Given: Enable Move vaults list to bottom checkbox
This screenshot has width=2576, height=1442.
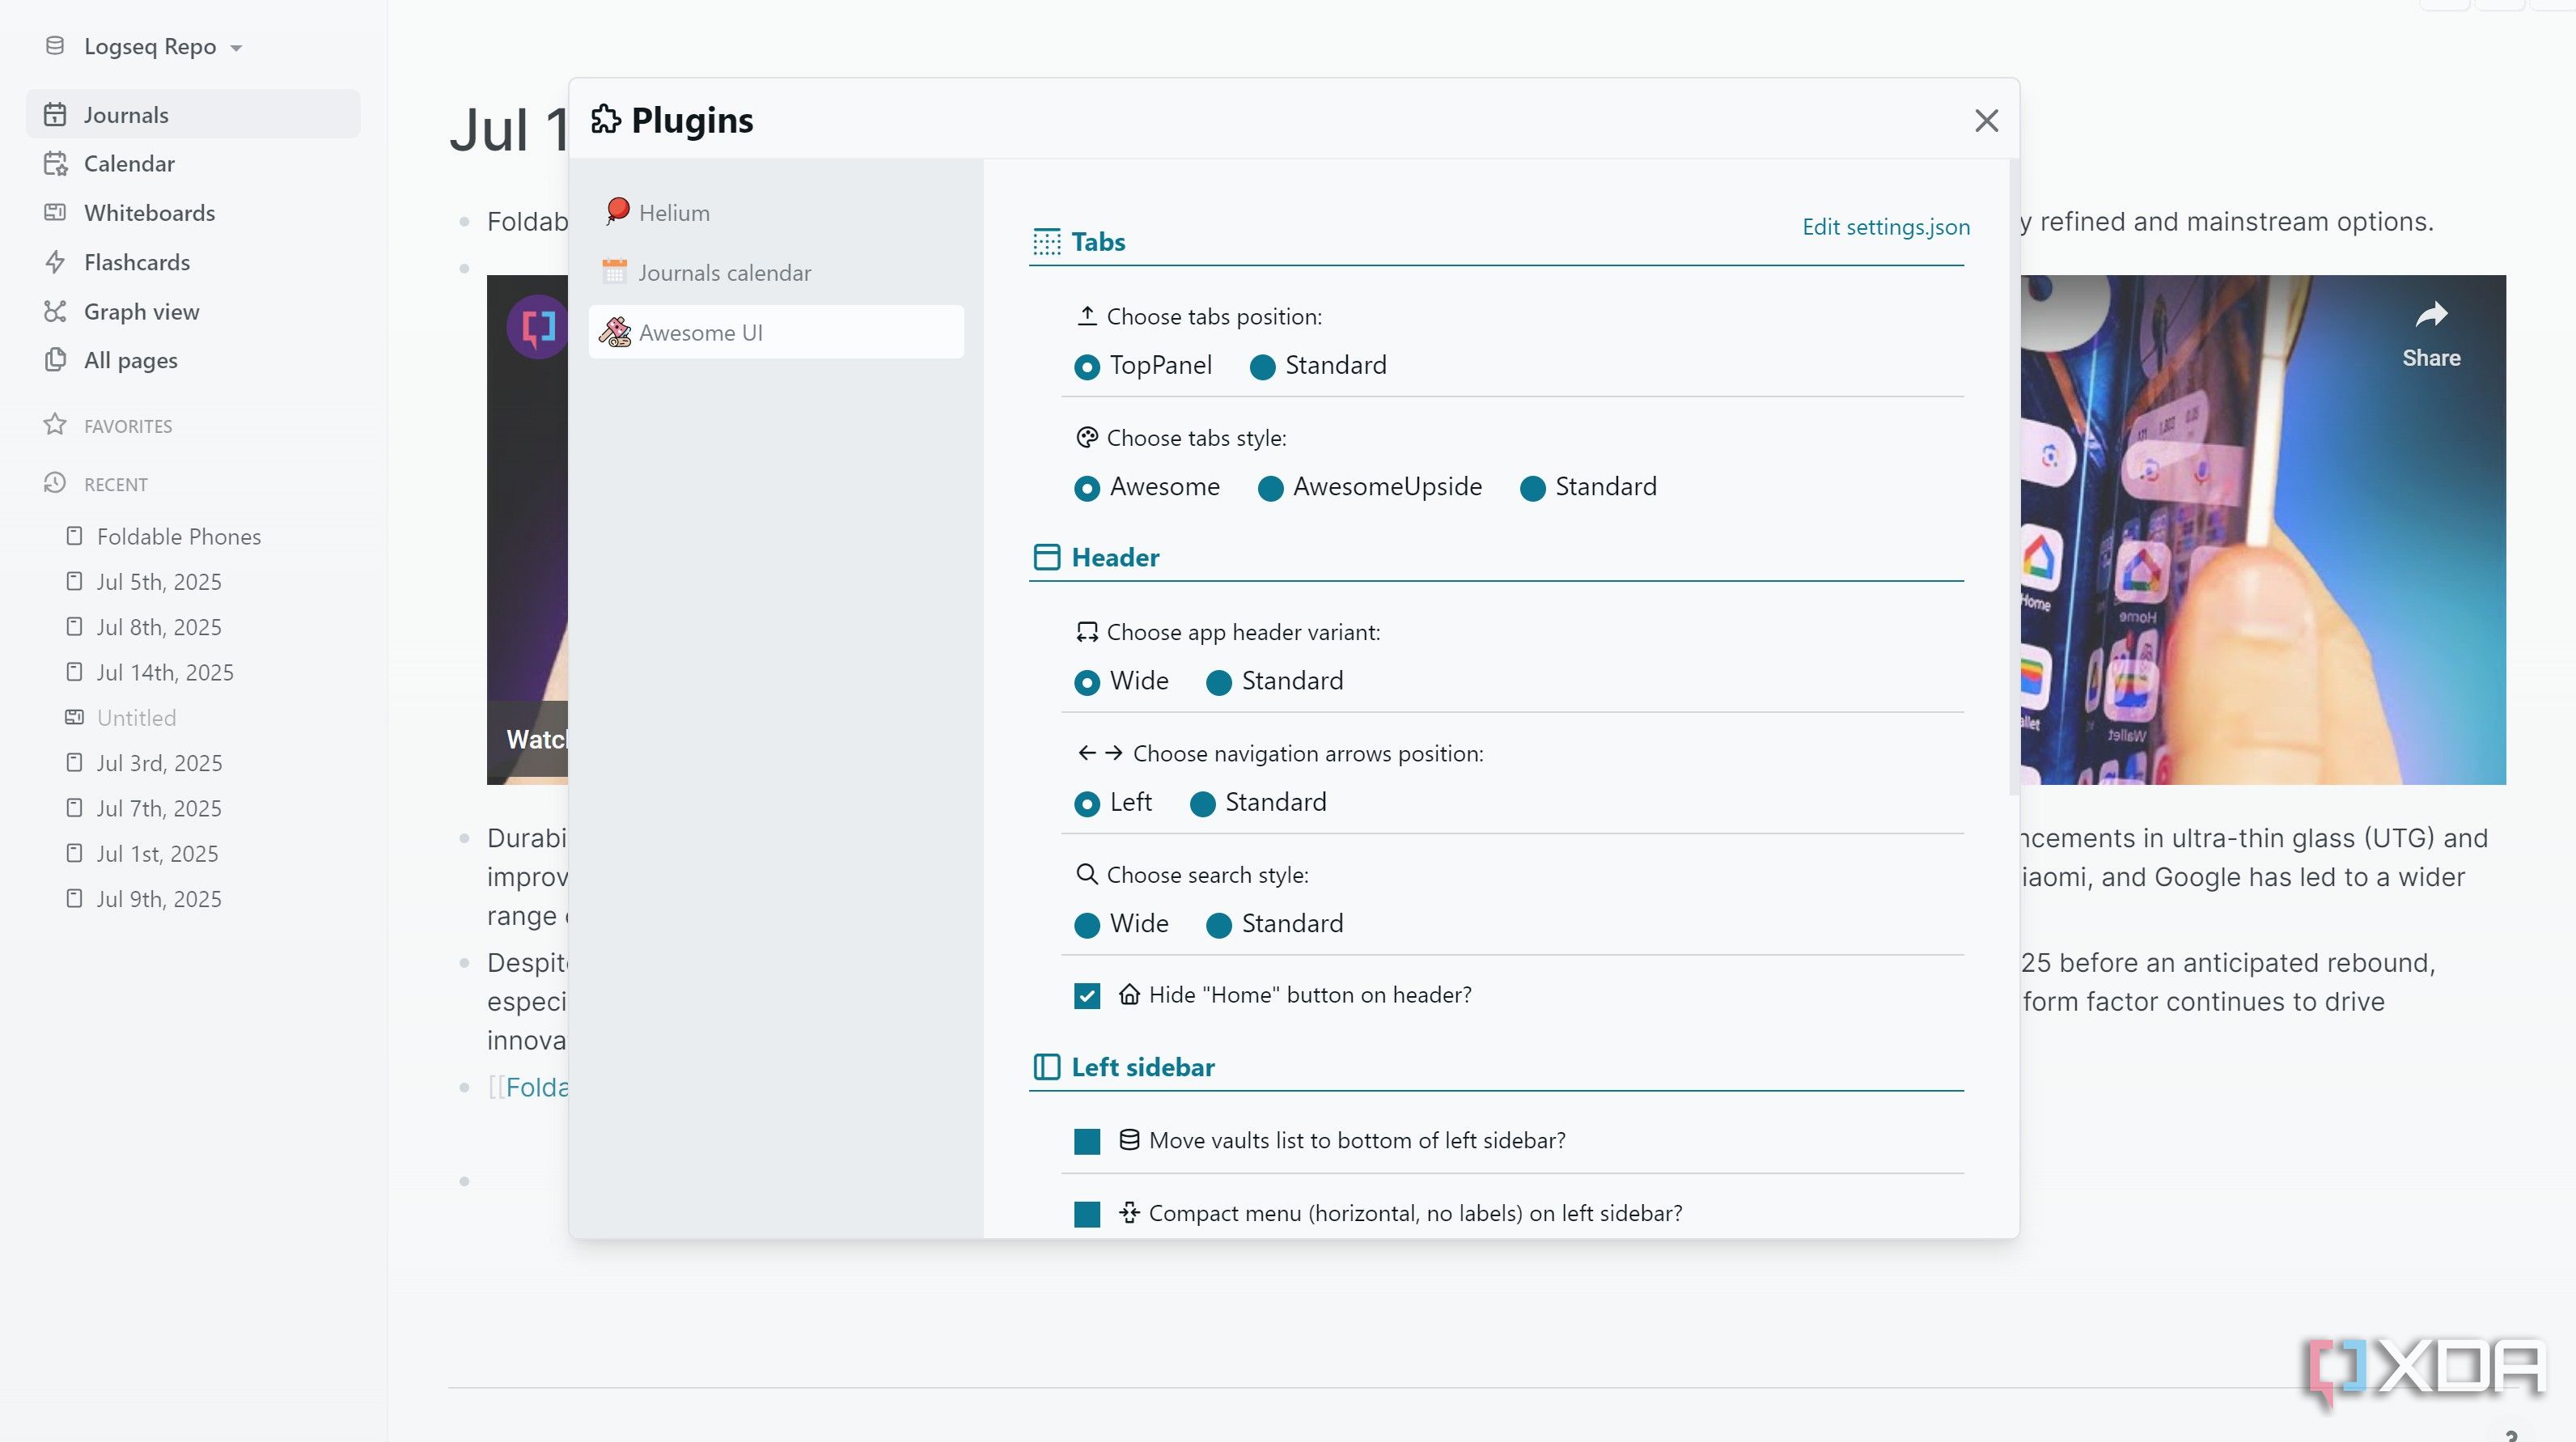Looking at the screenshot, I should coord(1087,1141).
